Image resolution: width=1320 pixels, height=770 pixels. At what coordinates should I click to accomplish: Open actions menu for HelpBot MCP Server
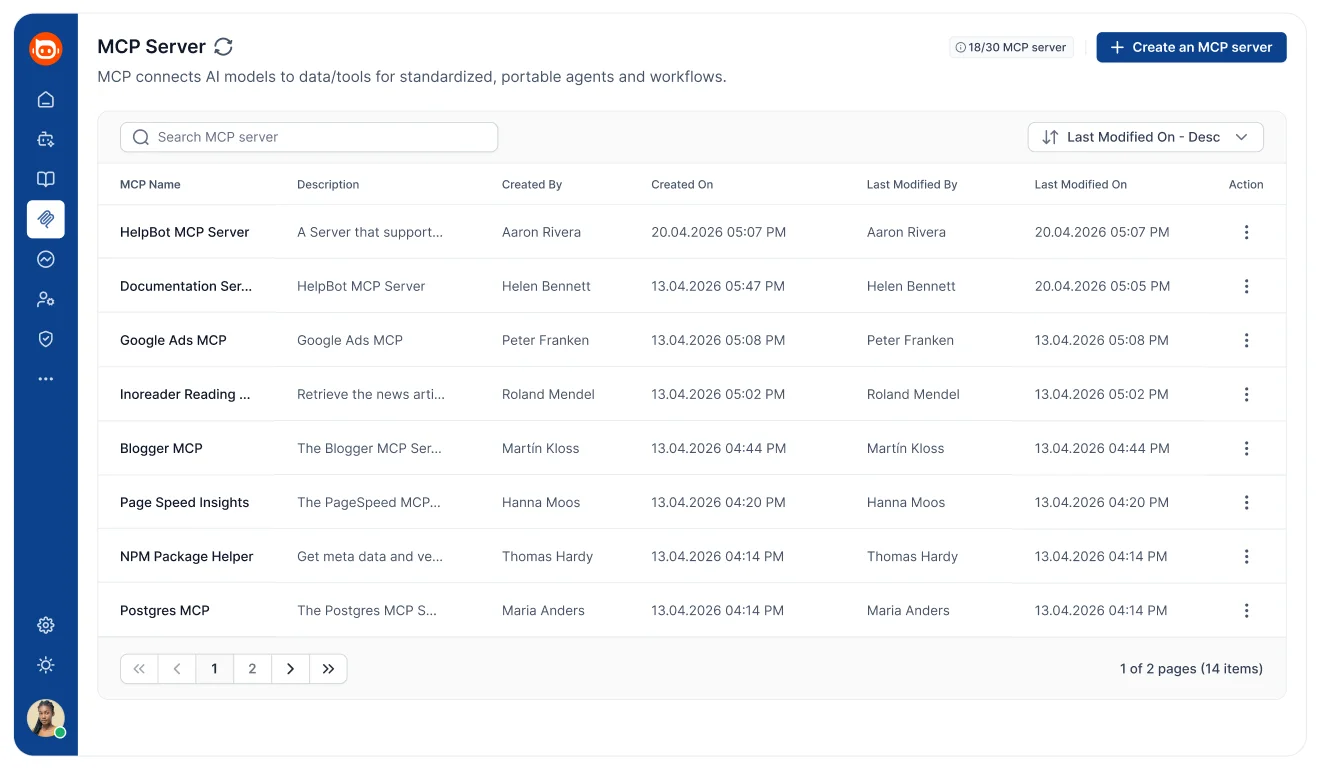click(1246, 232)
